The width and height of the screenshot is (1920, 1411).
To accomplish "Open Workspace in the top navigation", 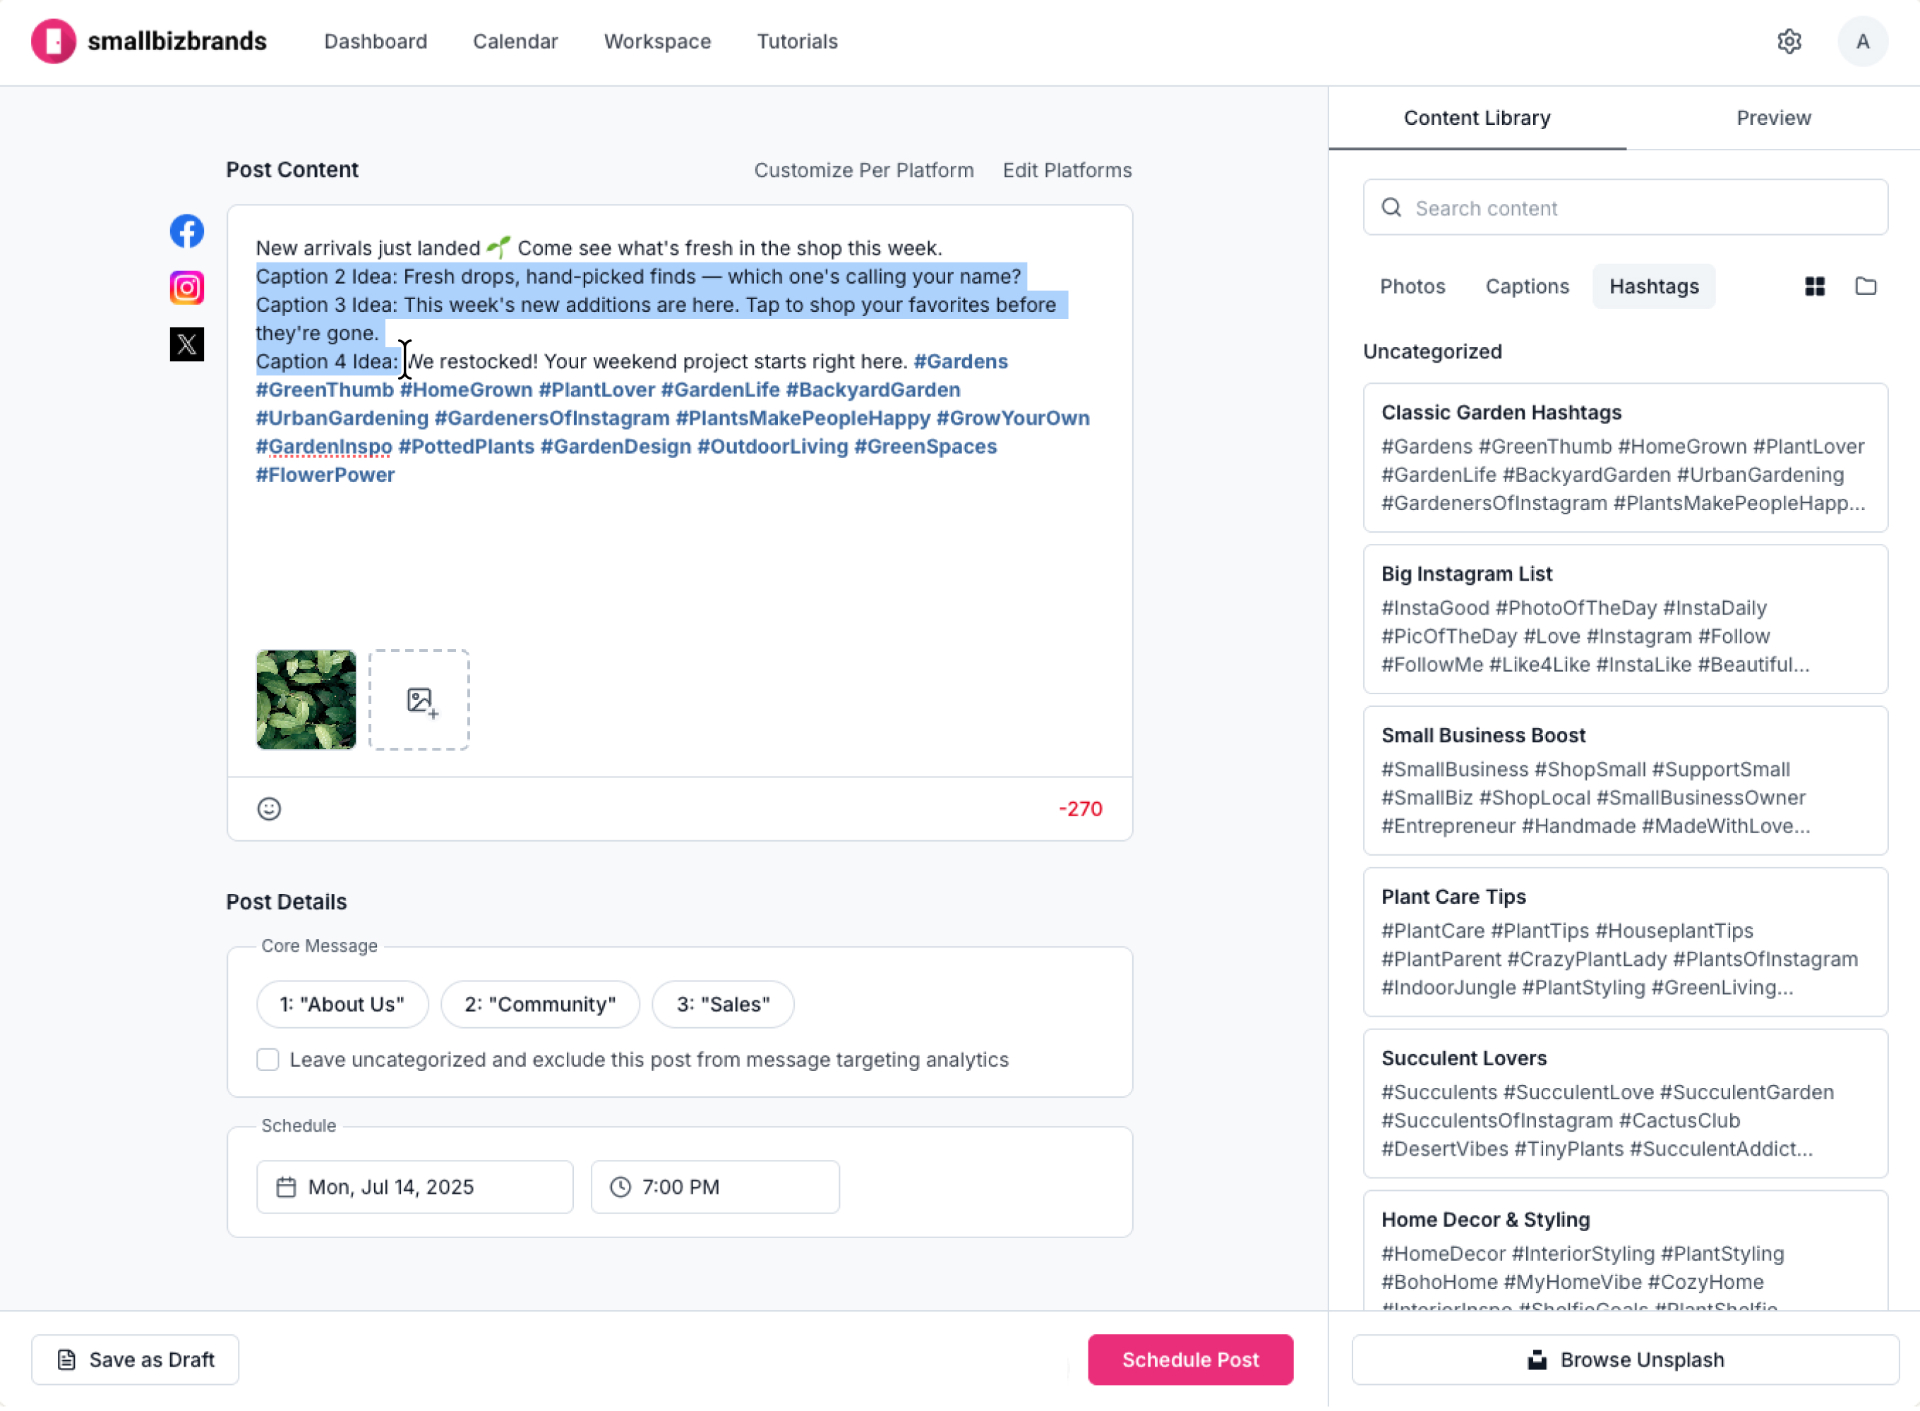I will [x=657, y=41].
